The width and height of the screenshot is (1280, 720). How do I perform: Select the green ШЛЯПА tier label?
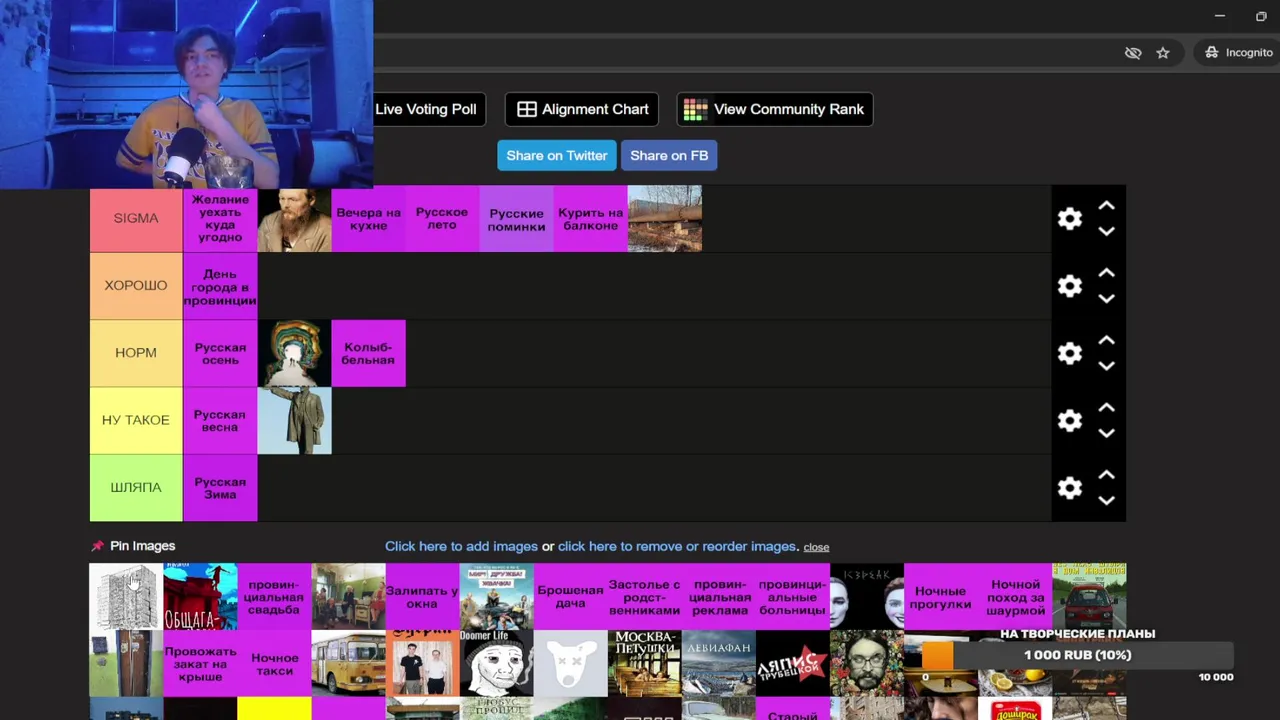[x=136, y=488]
